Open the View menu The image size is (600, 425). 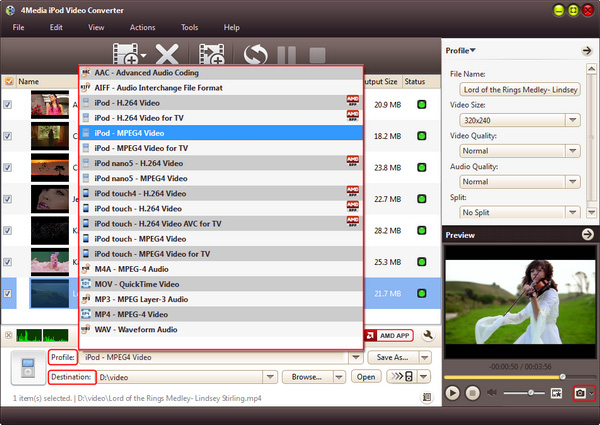[x=96, y=27]
